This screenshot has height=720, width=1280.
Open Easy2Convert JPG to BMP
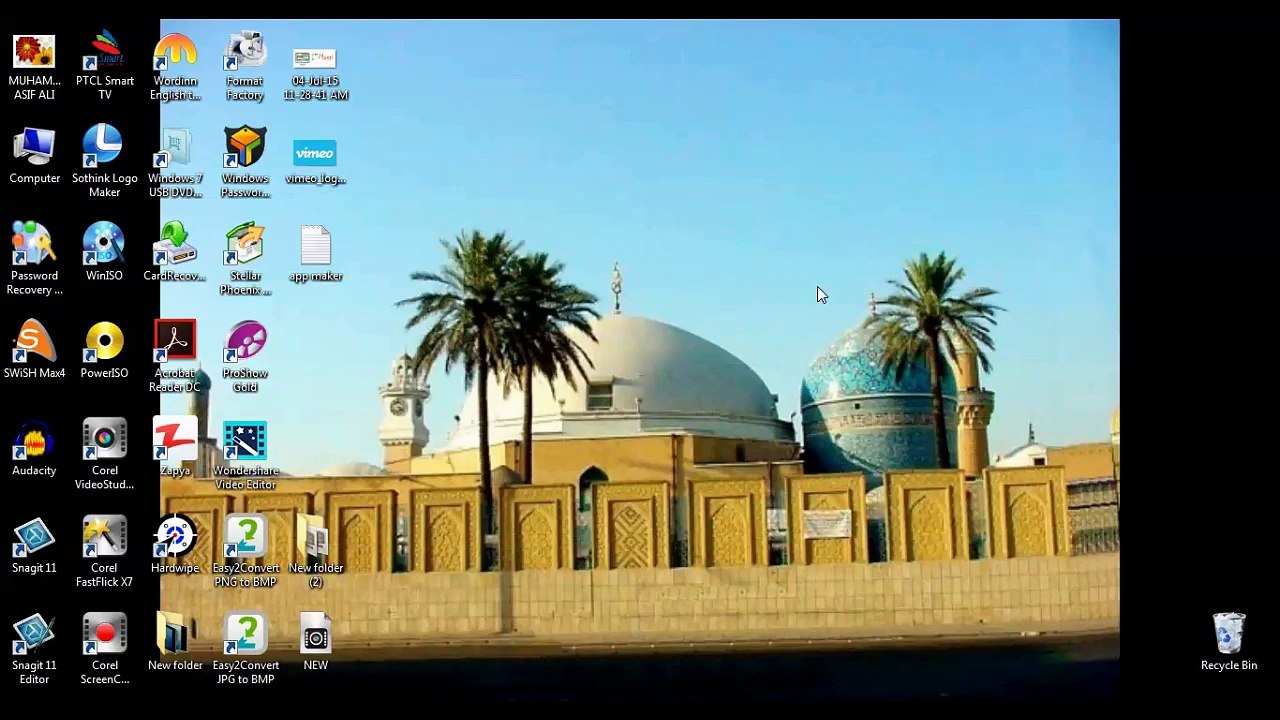pos(245,648)
